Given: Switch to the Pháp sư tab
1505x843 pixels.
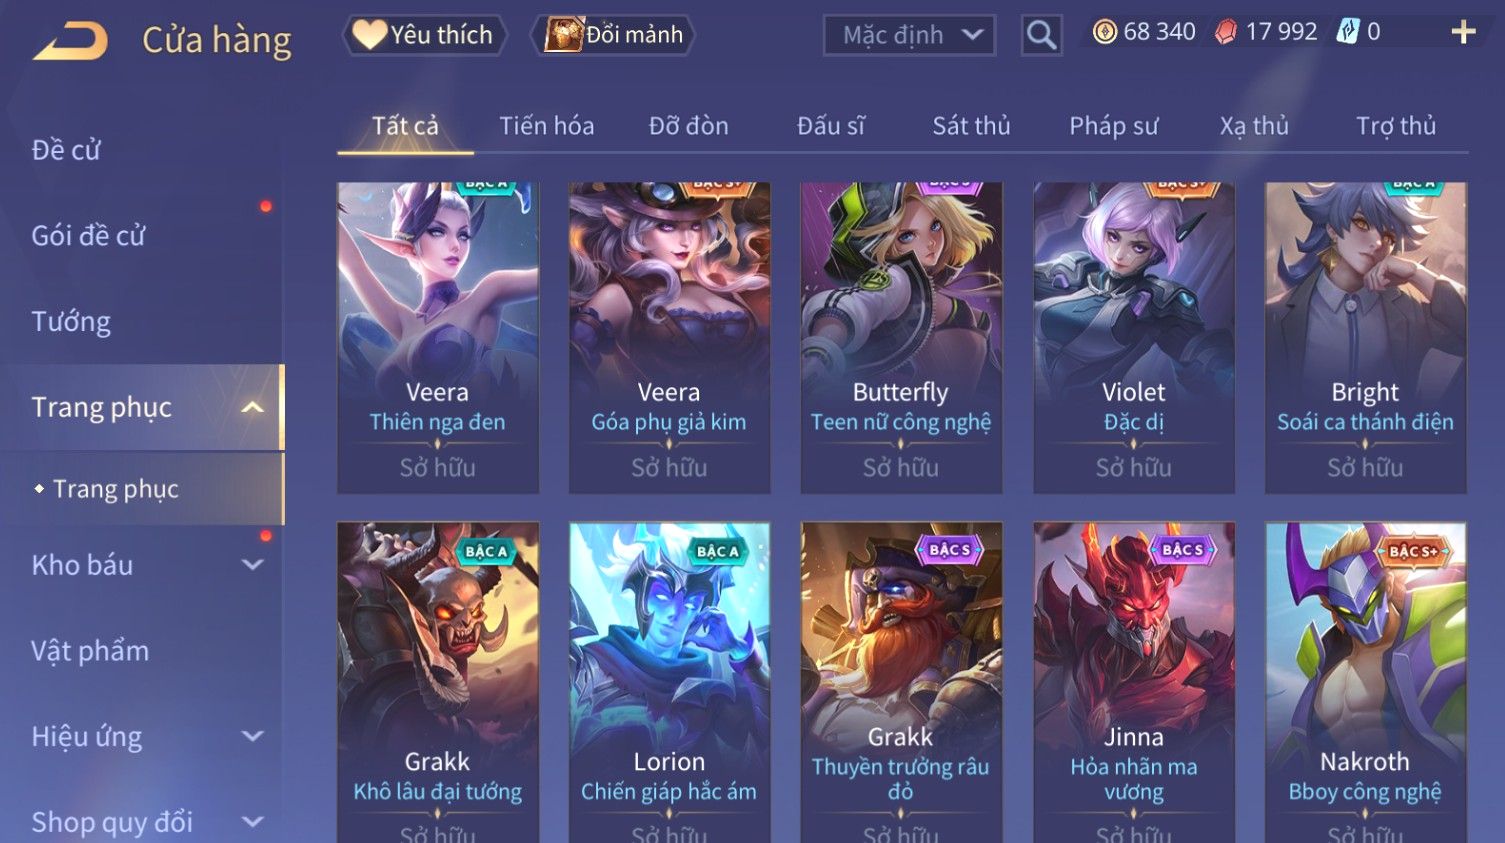Looking at the screenshot, I should (1113, 126).
